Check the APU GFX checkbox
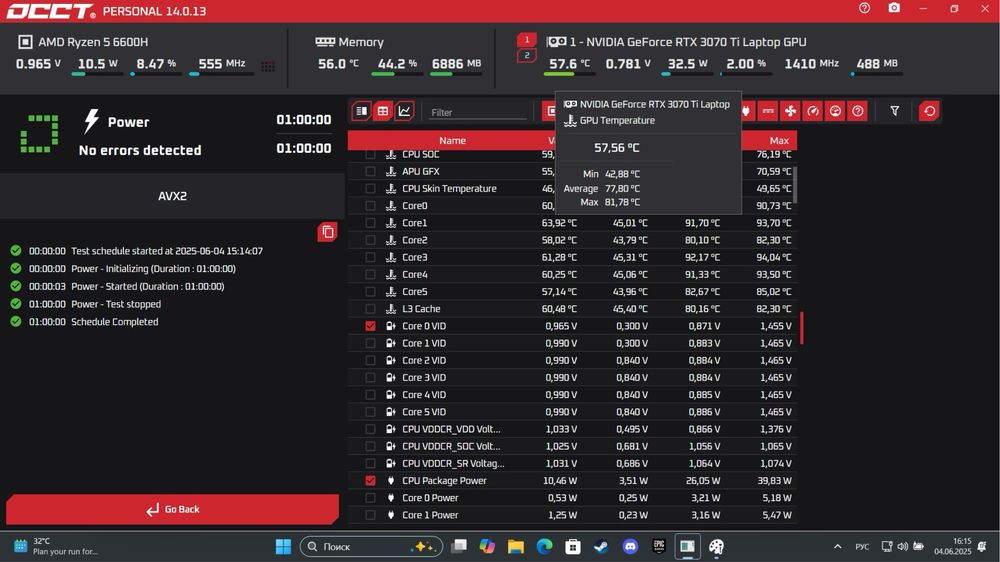The width and height of the screenshot is (1000, 562). (371, 172)
